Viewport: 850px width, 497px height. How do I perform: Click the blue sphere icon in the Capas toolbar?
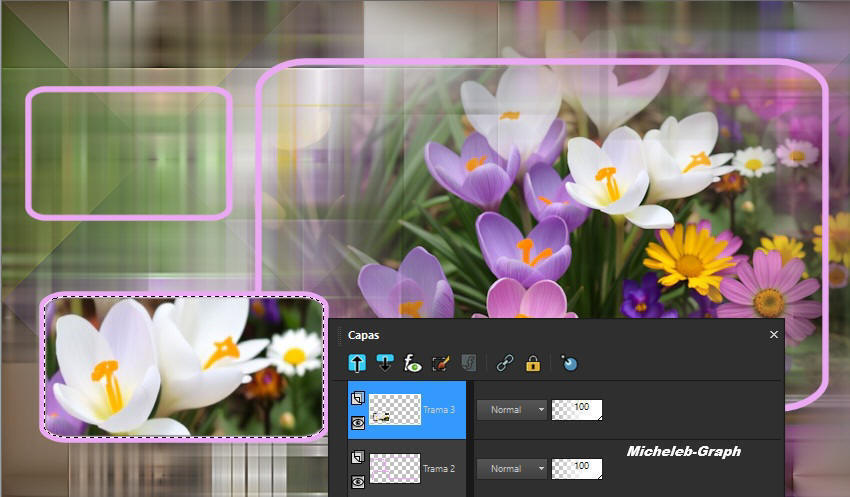click(569, 364)
